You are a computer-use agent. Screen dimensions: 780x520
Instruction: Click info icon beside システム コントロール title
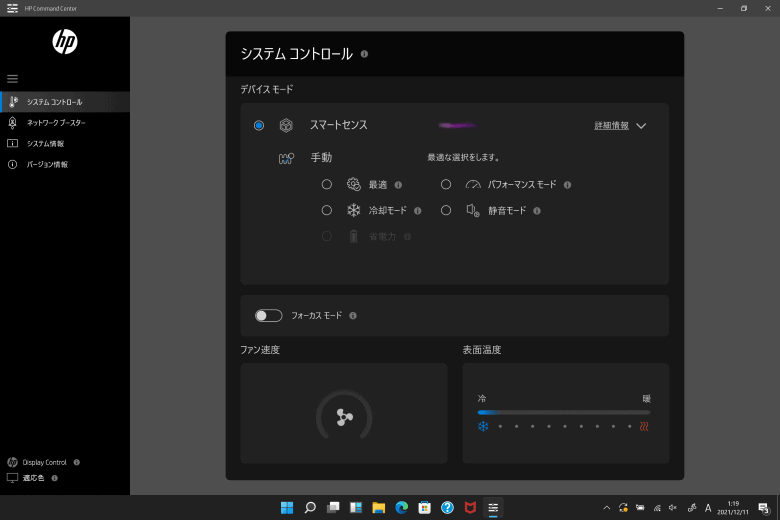point(364,54)
